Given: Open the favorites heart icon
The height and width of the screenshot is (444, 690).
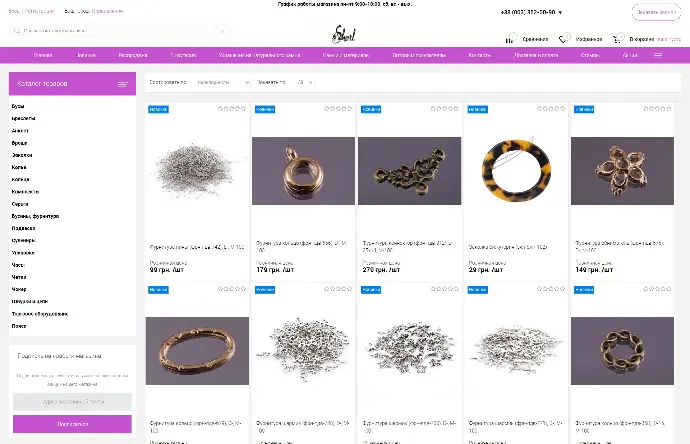Looking at the screenshot, I should (564, 38).
